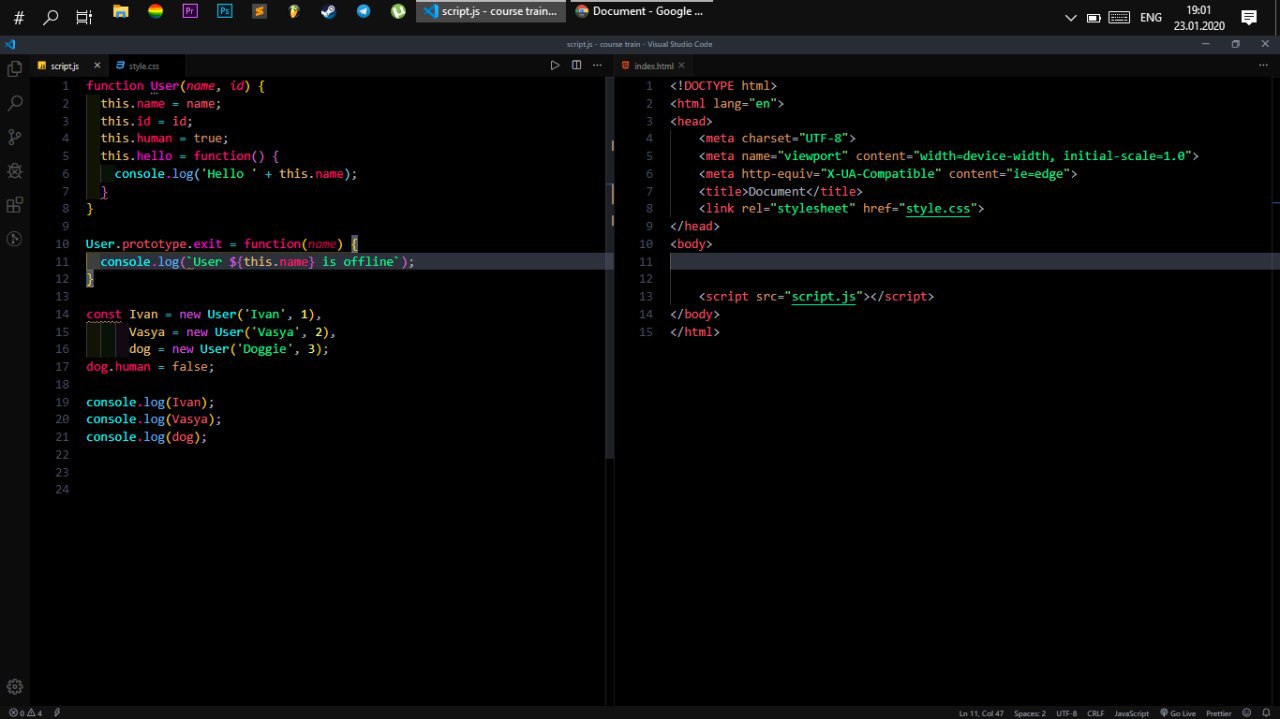Open the Debug view in activity bar
The width and height of the screenshot is (1280, 719).
click(15, 171)
